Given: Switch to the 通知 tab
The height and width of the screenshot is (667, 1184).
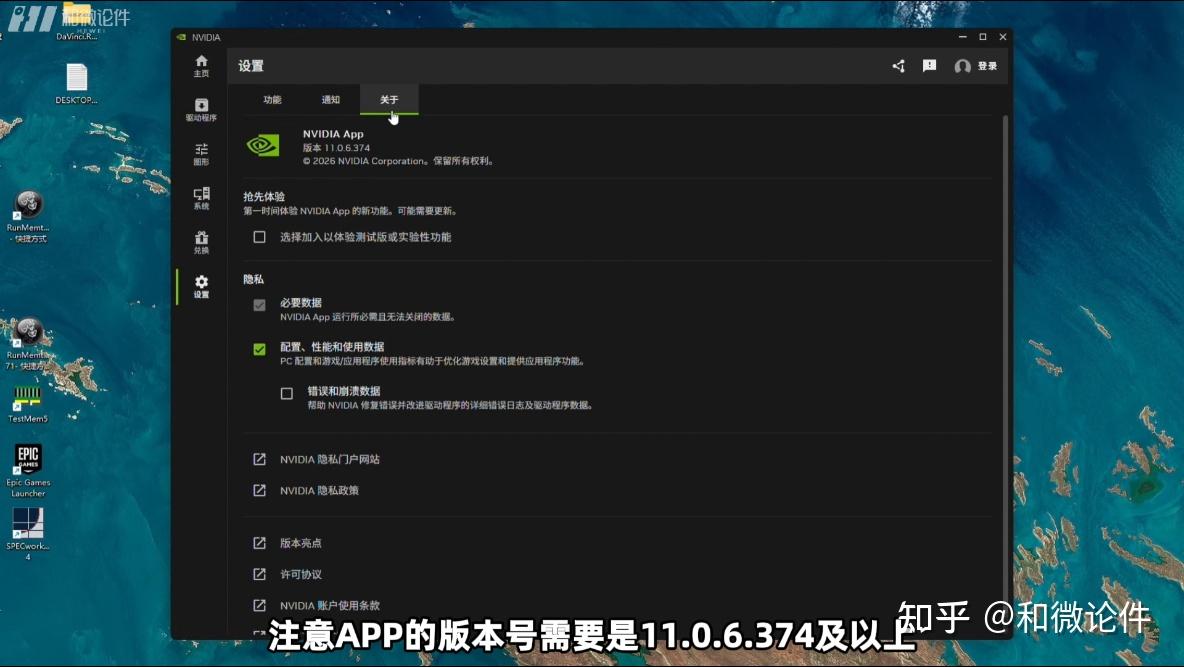Looking at the screenshot, I should pos(331,100).
